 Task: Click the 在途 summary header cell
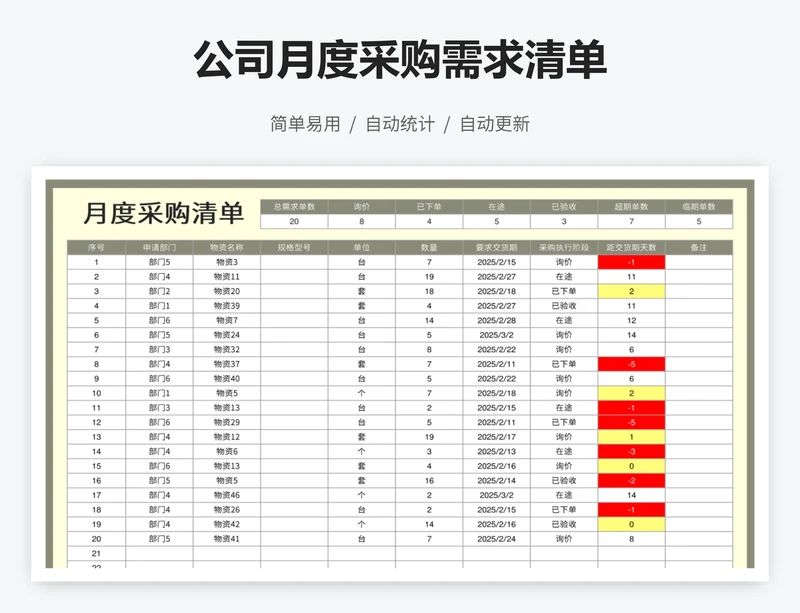pyautogui.click(x=496, y=207)
